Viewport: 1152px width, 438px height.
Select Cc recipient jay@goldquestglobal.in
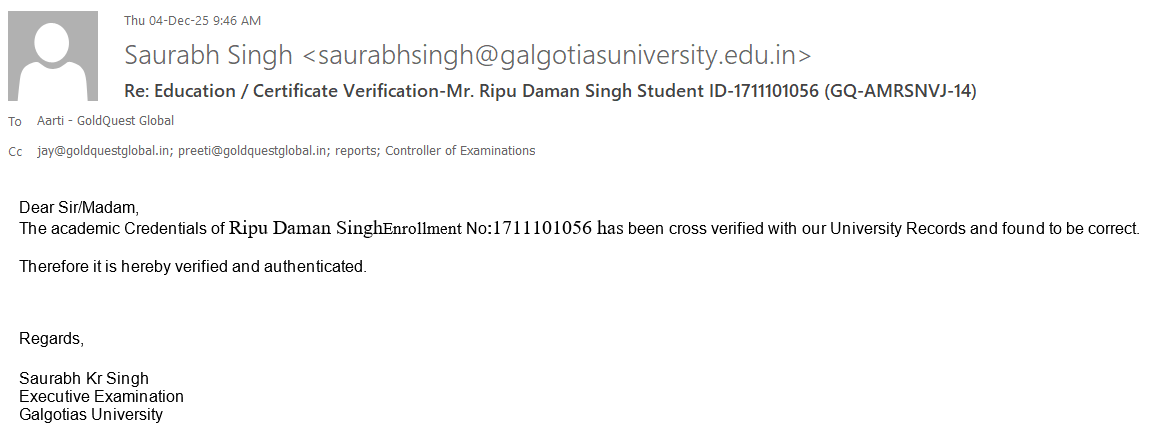click(103, 151)
